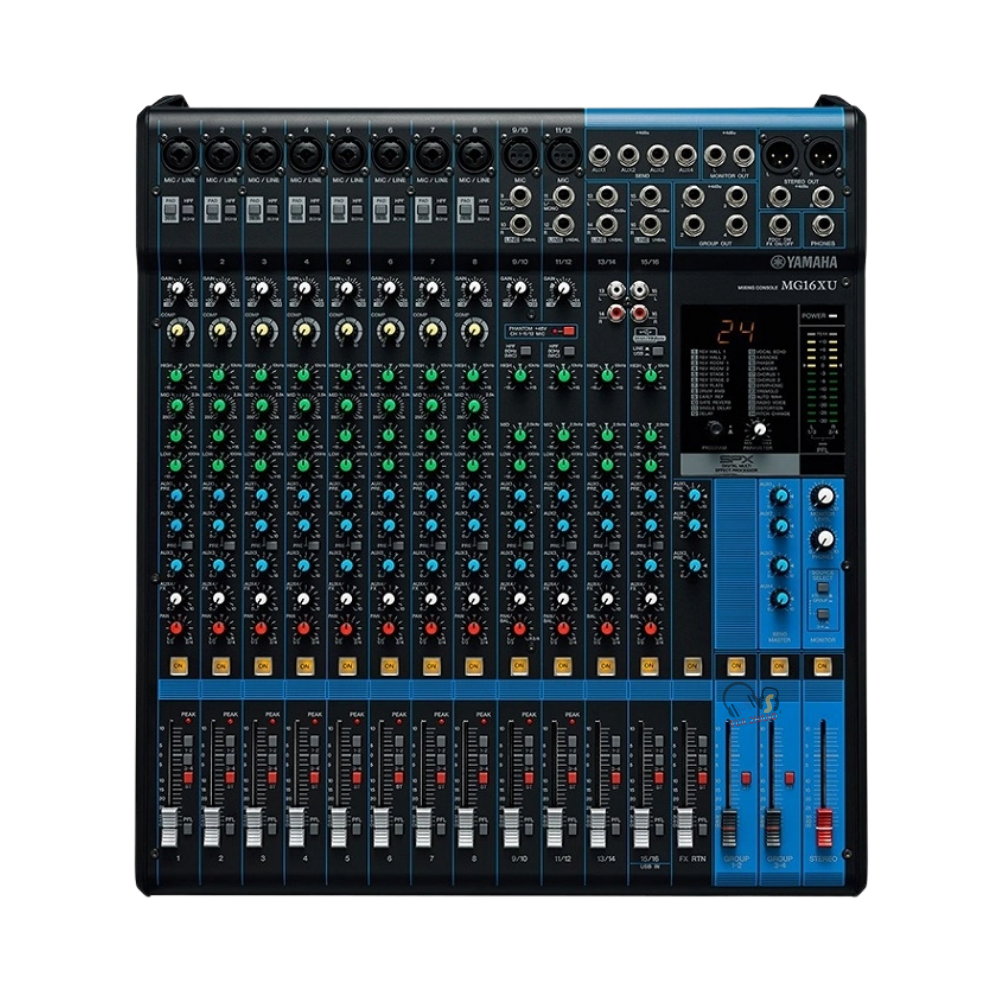Screen dimensions: 1000x1000
Task: Toggle the ON button above the STEREO fader
Action: coord(821,666)
